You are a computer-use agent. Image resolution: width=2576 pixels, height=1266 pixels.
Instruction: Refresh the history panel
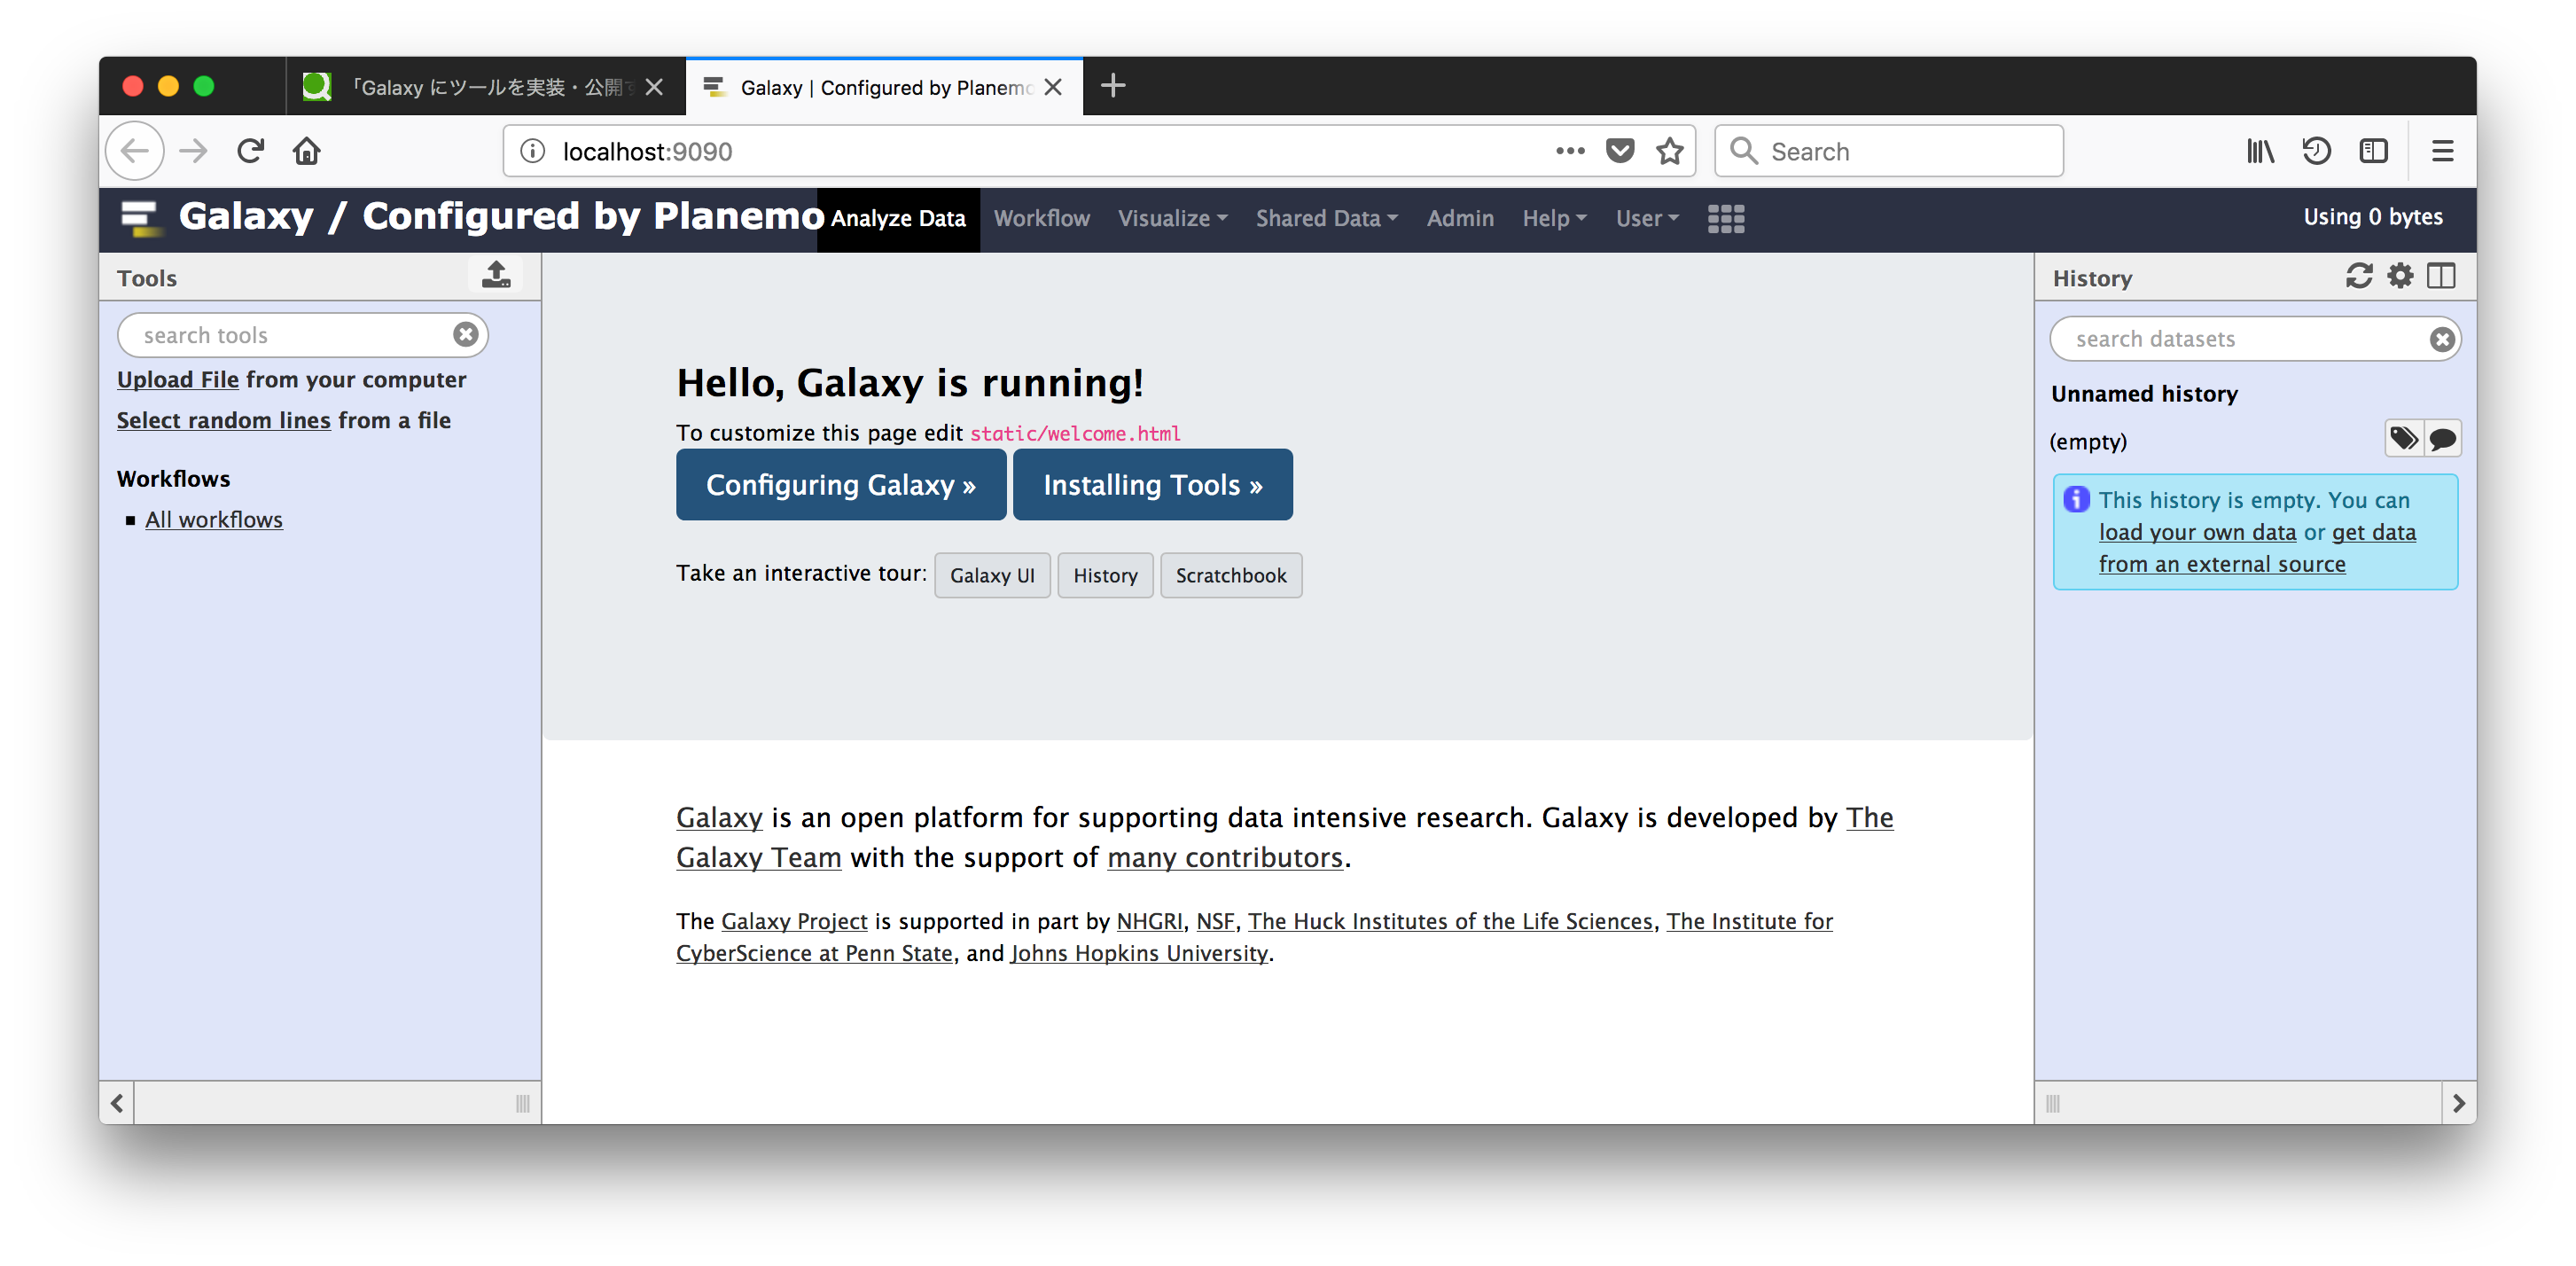[2359, 276]
